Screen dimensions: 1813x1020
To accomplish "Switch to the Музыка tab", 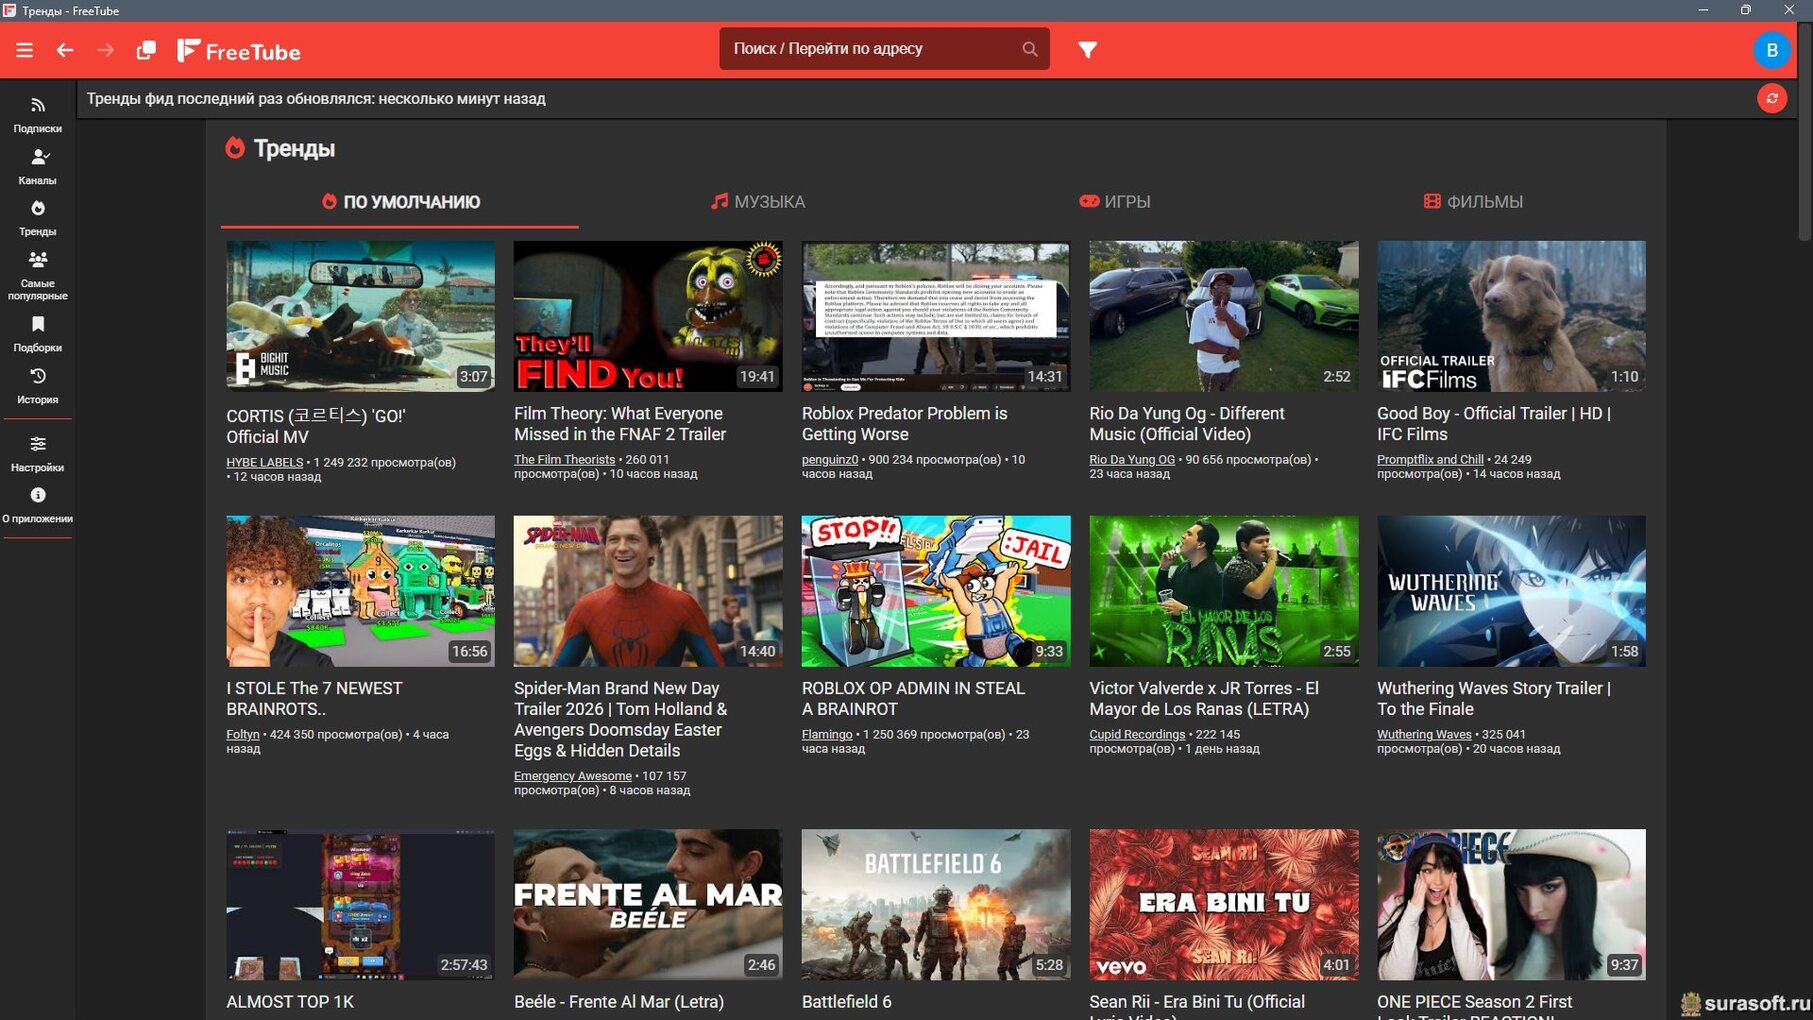I will (757, 202).
